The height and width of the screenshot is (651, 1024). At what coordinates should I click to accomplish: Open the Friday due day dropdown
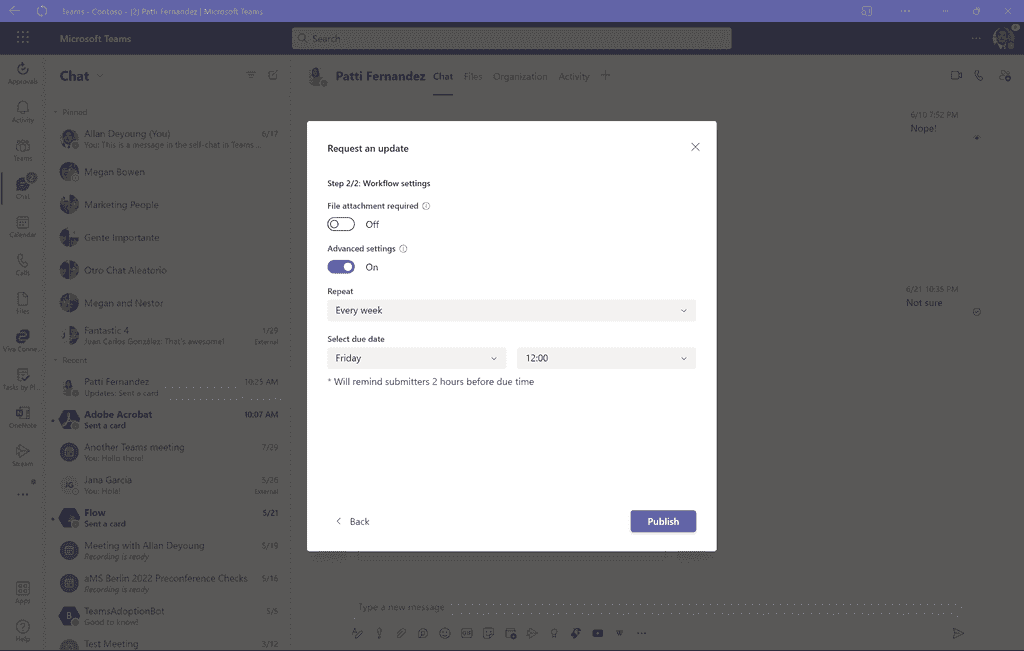(417, 358)
